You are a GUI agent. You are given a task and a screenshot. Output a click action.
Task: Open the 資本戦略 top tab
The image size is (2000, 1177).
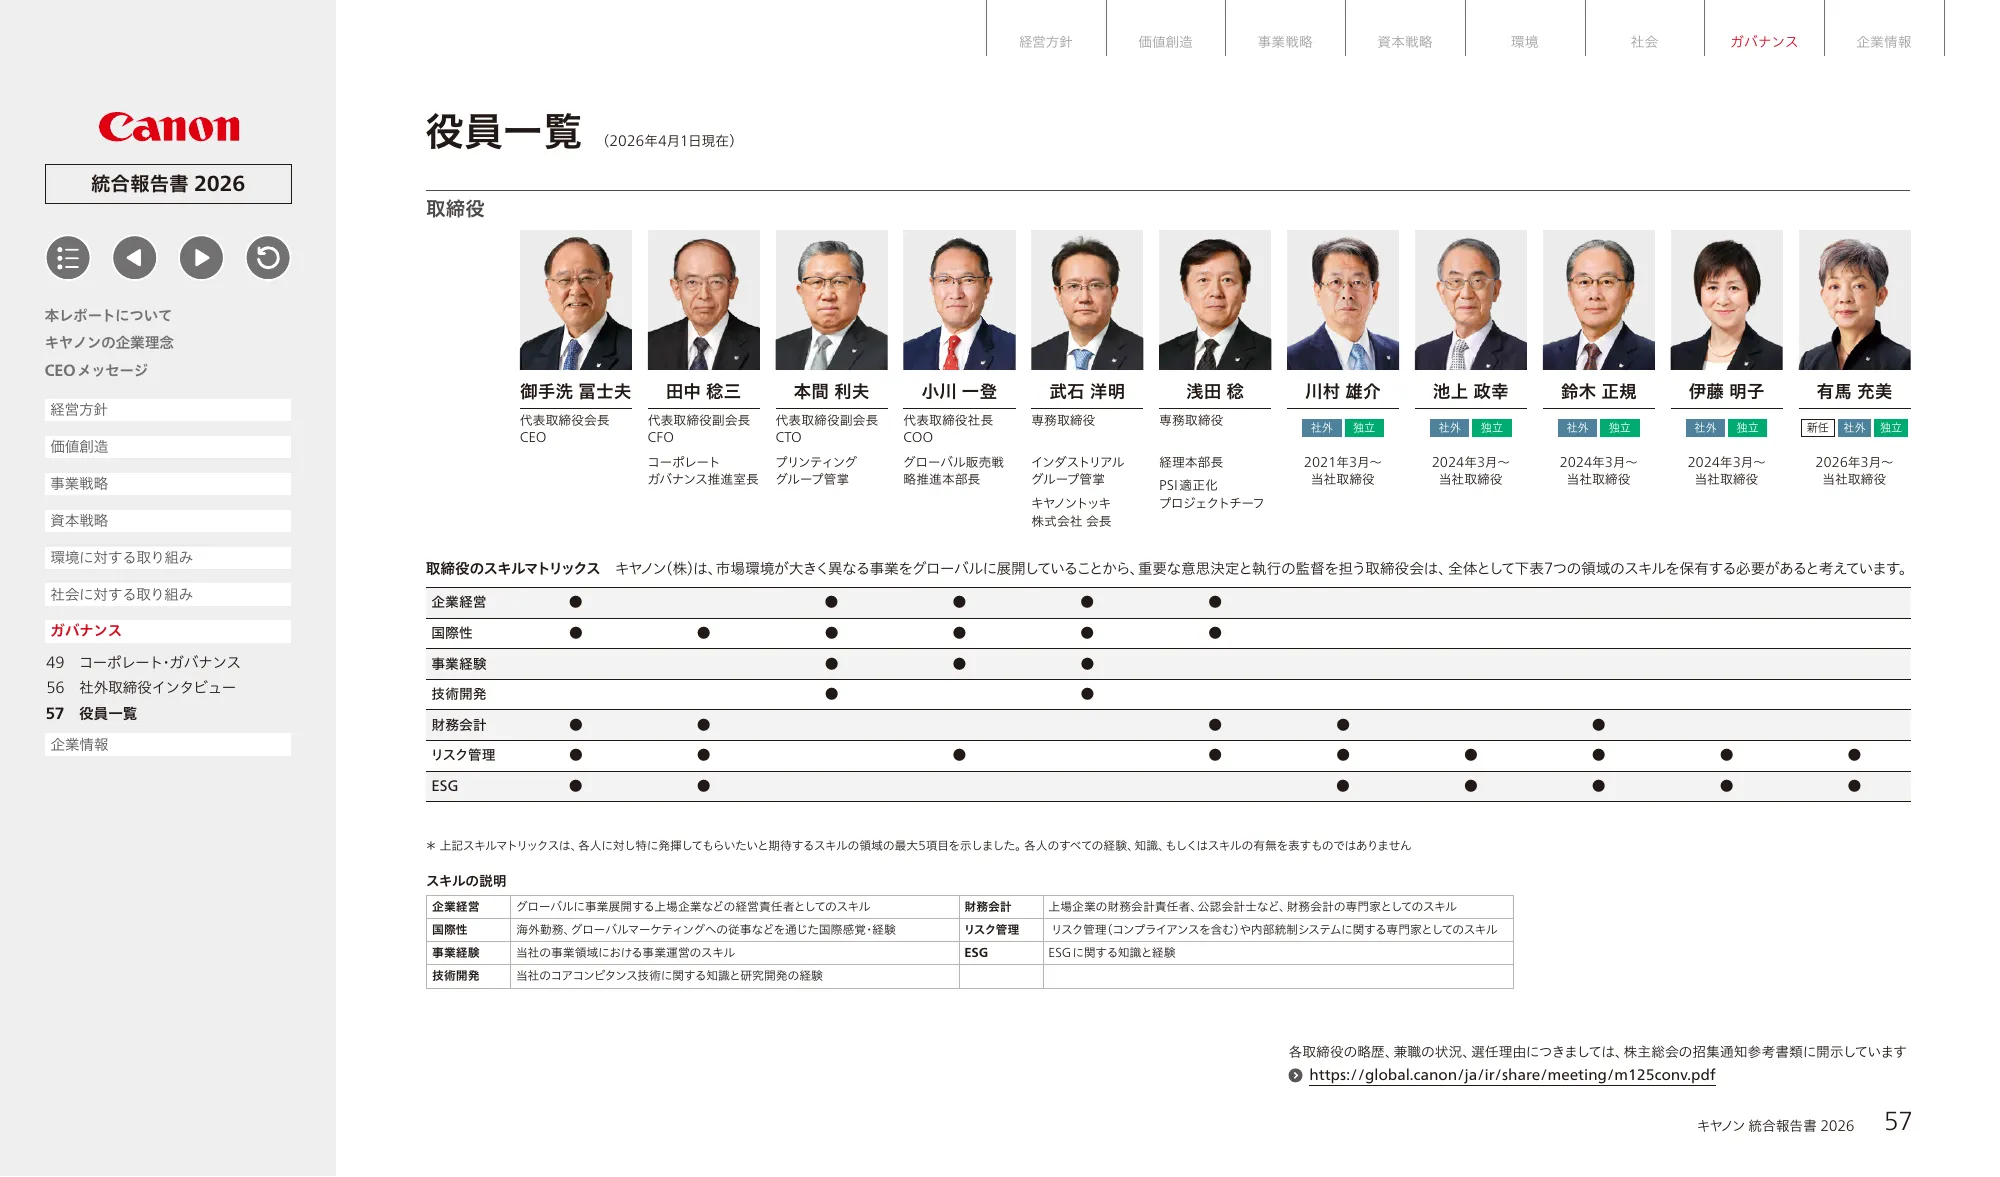pyautogui.click(x=1405, y=41)
